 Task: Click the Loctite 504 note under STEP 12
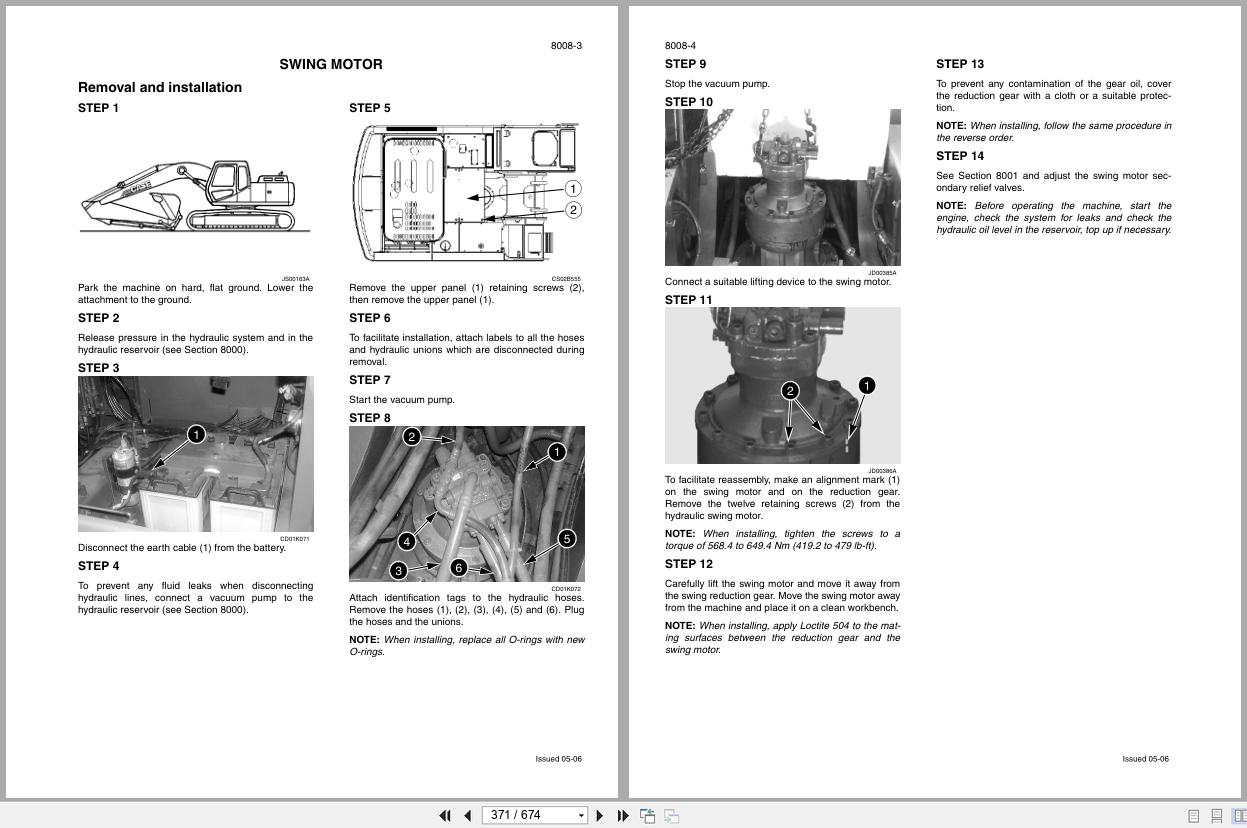(783, 638)
